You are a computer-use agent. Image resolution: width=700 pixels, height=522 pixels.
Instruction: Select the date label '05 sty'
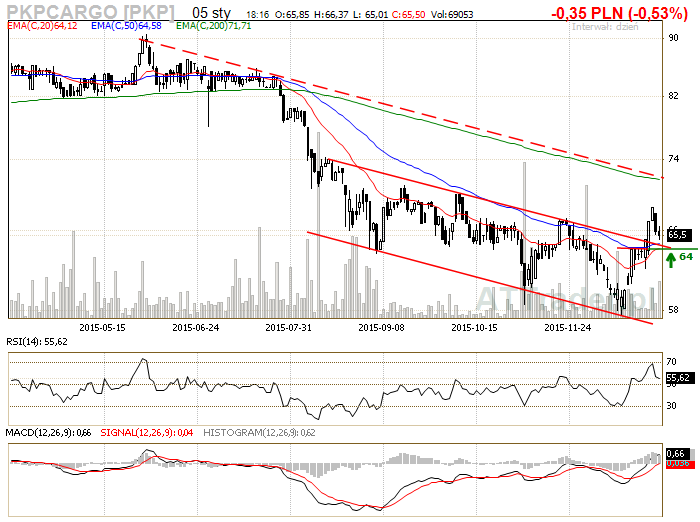coord(211,13)
